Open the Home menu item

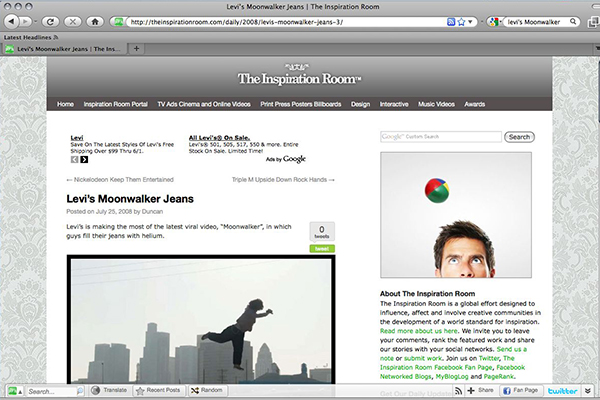pos(65,104)
